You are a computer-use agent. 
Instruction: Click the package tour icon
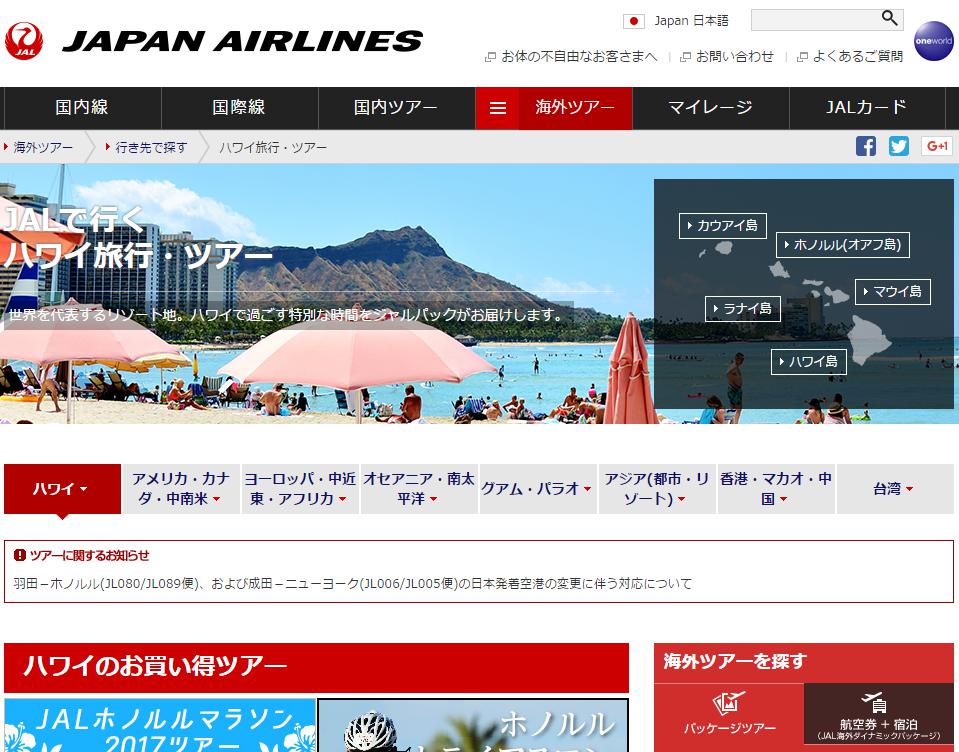click(728, 704)
